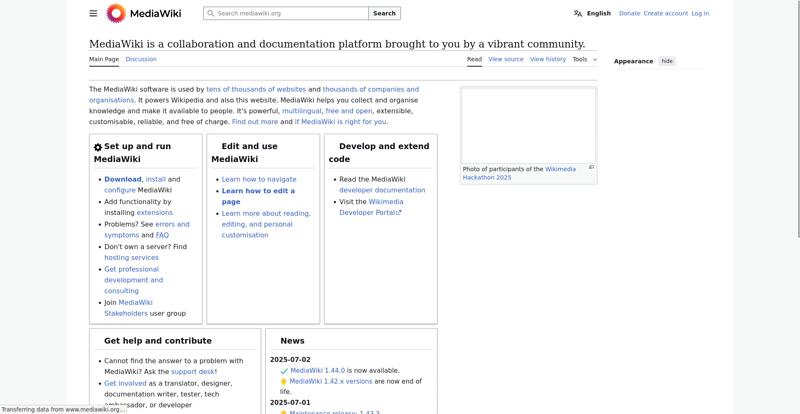The height and width of the screenshot is (414, 800).
Task: Hide the Appearance panel
Action: point(667,61)
